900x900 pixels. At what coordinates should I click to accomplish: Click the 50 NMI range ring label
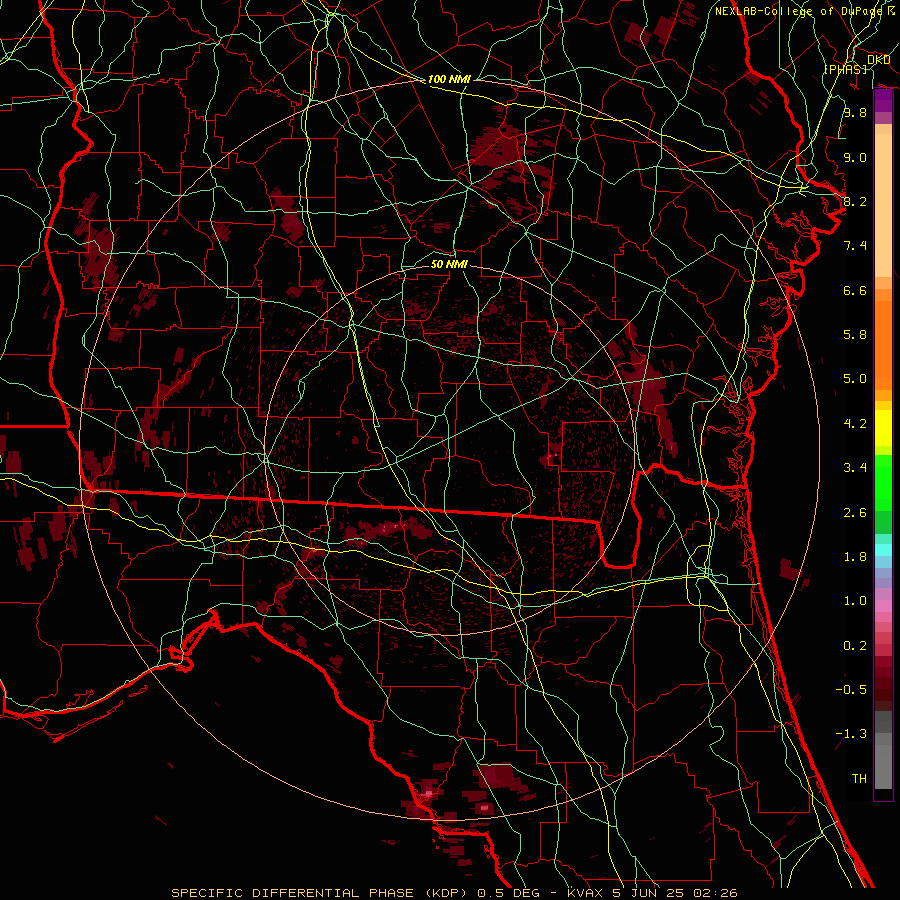click(x=449, y=264)
